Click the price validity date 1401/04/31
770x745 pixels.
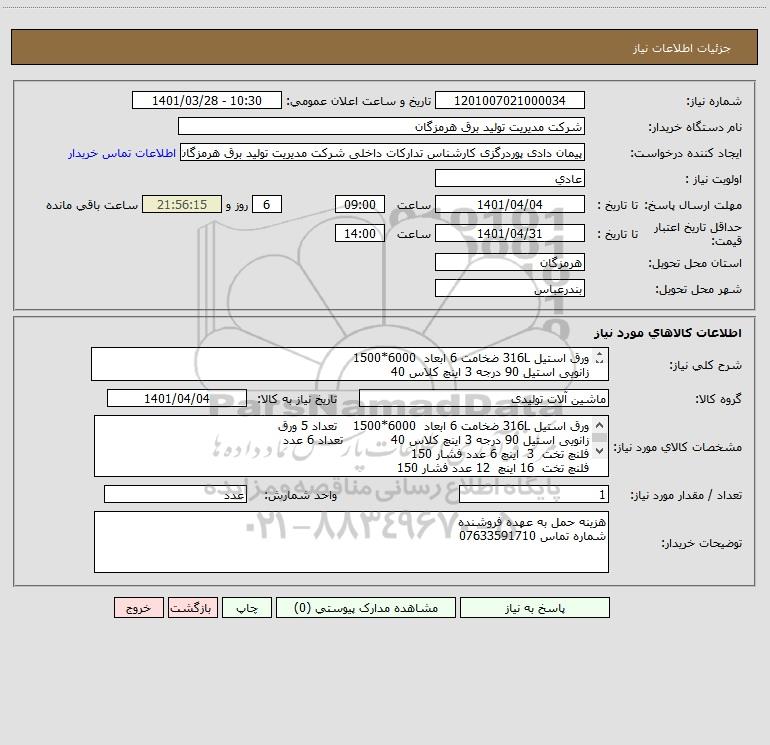point(510,234)
